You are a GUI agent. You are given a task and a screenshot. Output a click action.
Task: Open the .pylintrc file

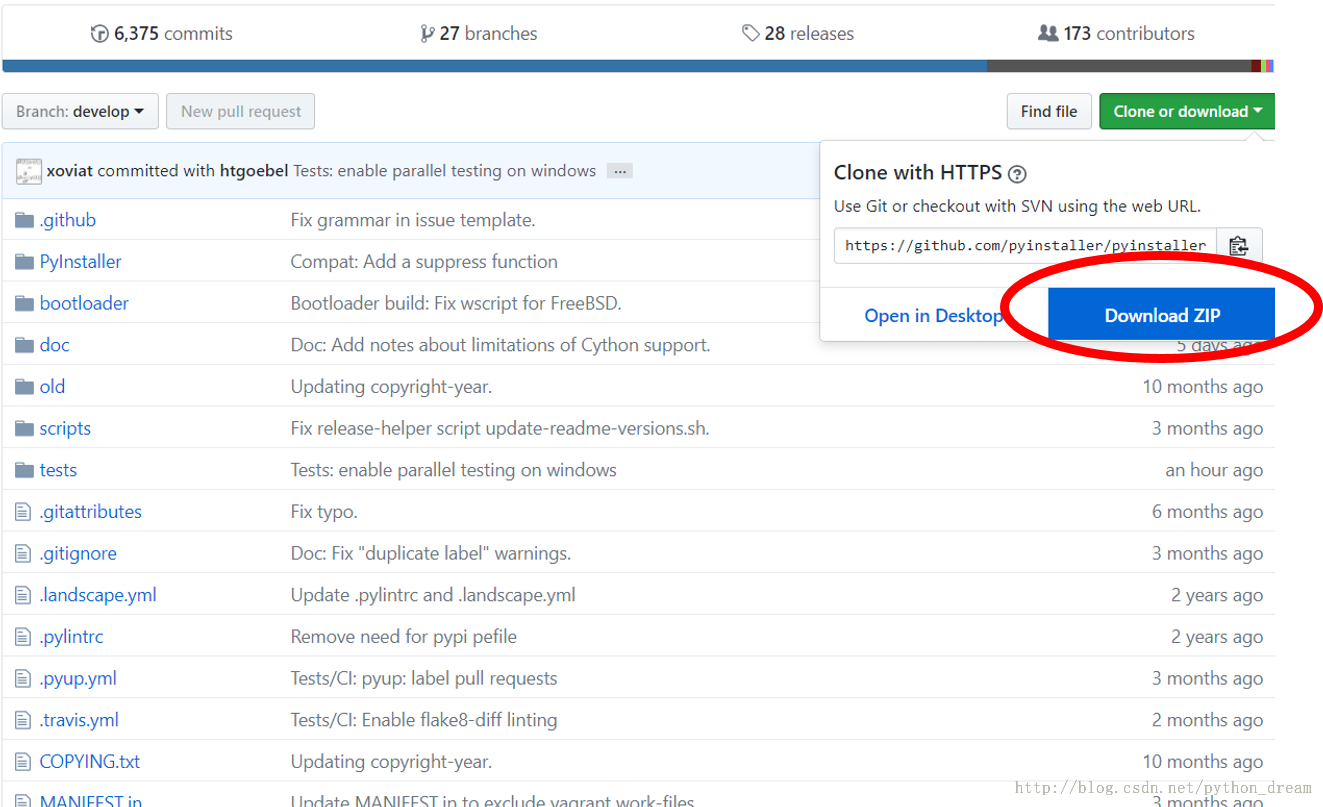(x=71, y=637)
